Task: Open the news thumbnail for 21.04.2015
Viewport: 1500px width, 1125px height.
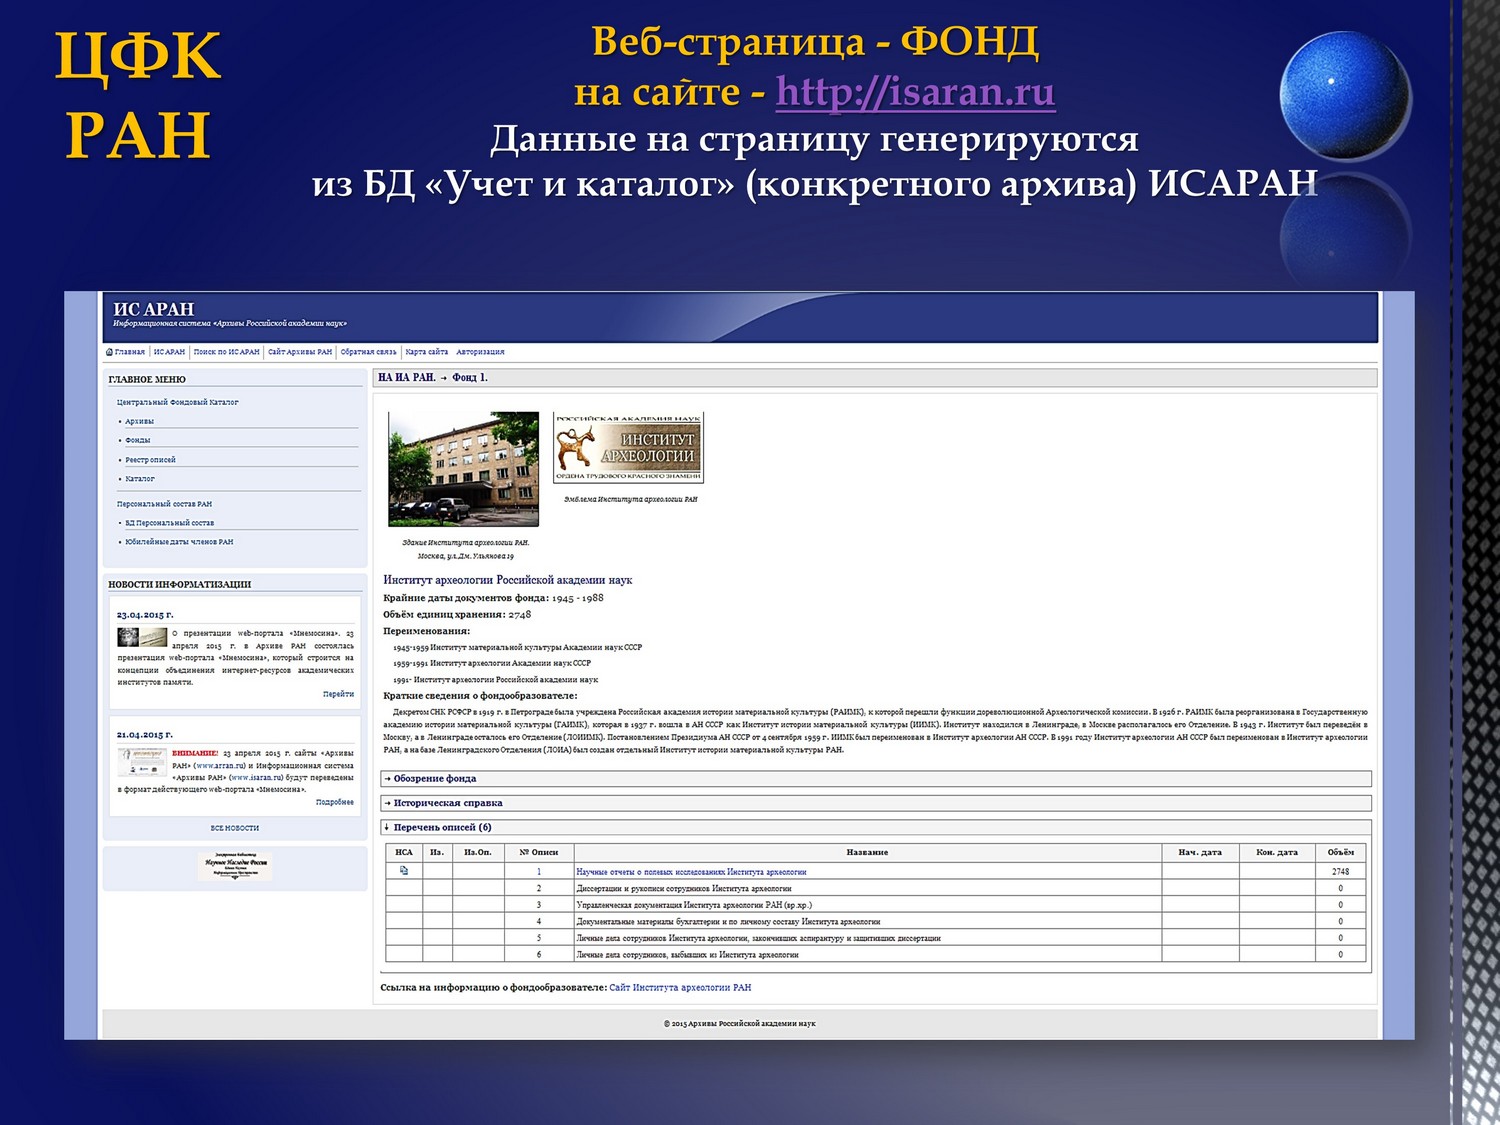Action: click(x=142, y=762)
